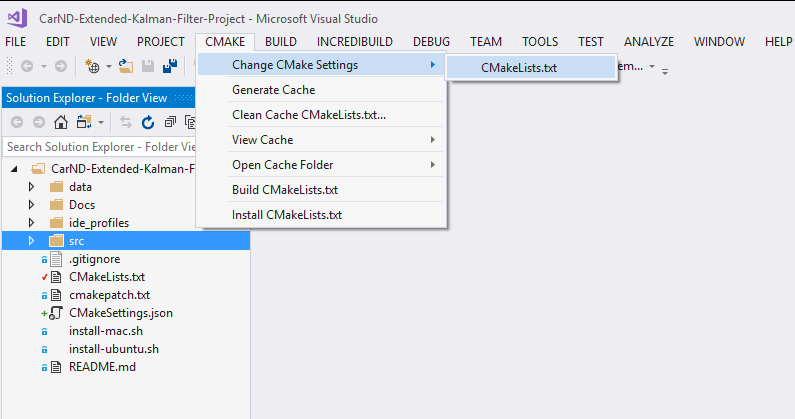Expand the data folder arrow
This screenshot has width=795, height=419.
point(31,187)
